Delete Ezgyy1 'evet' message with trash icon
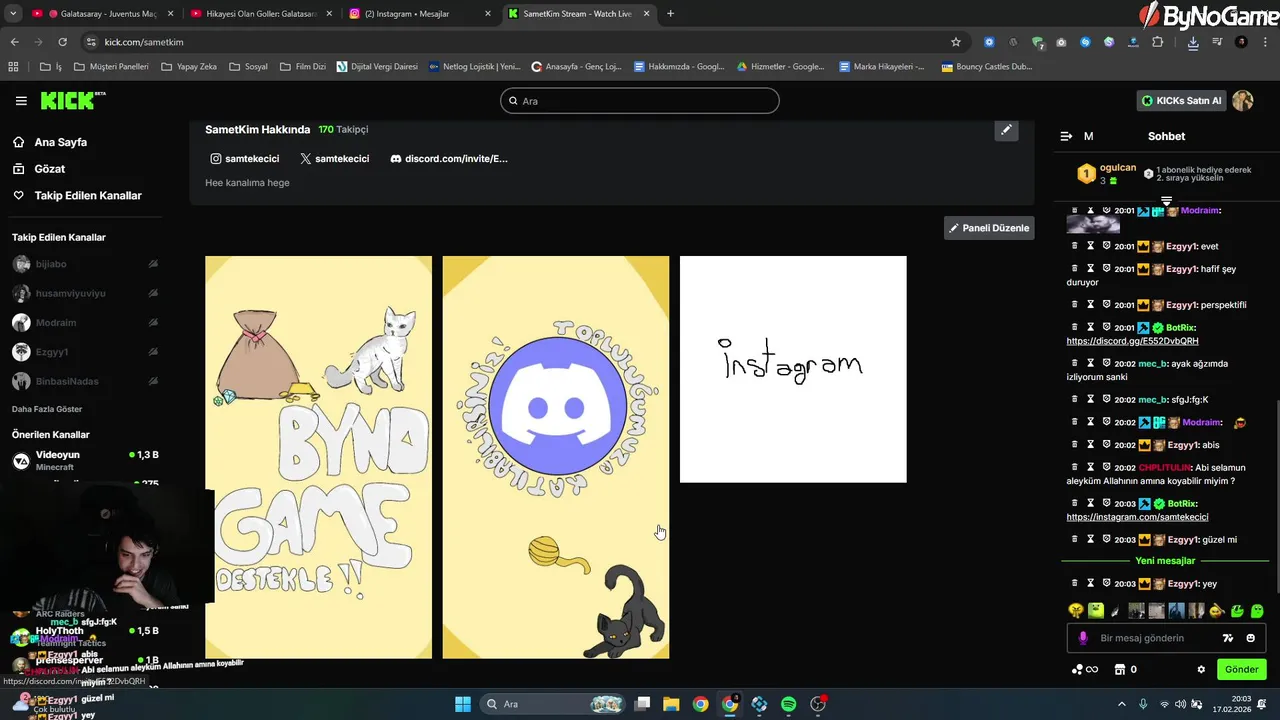1280x720 pixels. pos(1075,246)
